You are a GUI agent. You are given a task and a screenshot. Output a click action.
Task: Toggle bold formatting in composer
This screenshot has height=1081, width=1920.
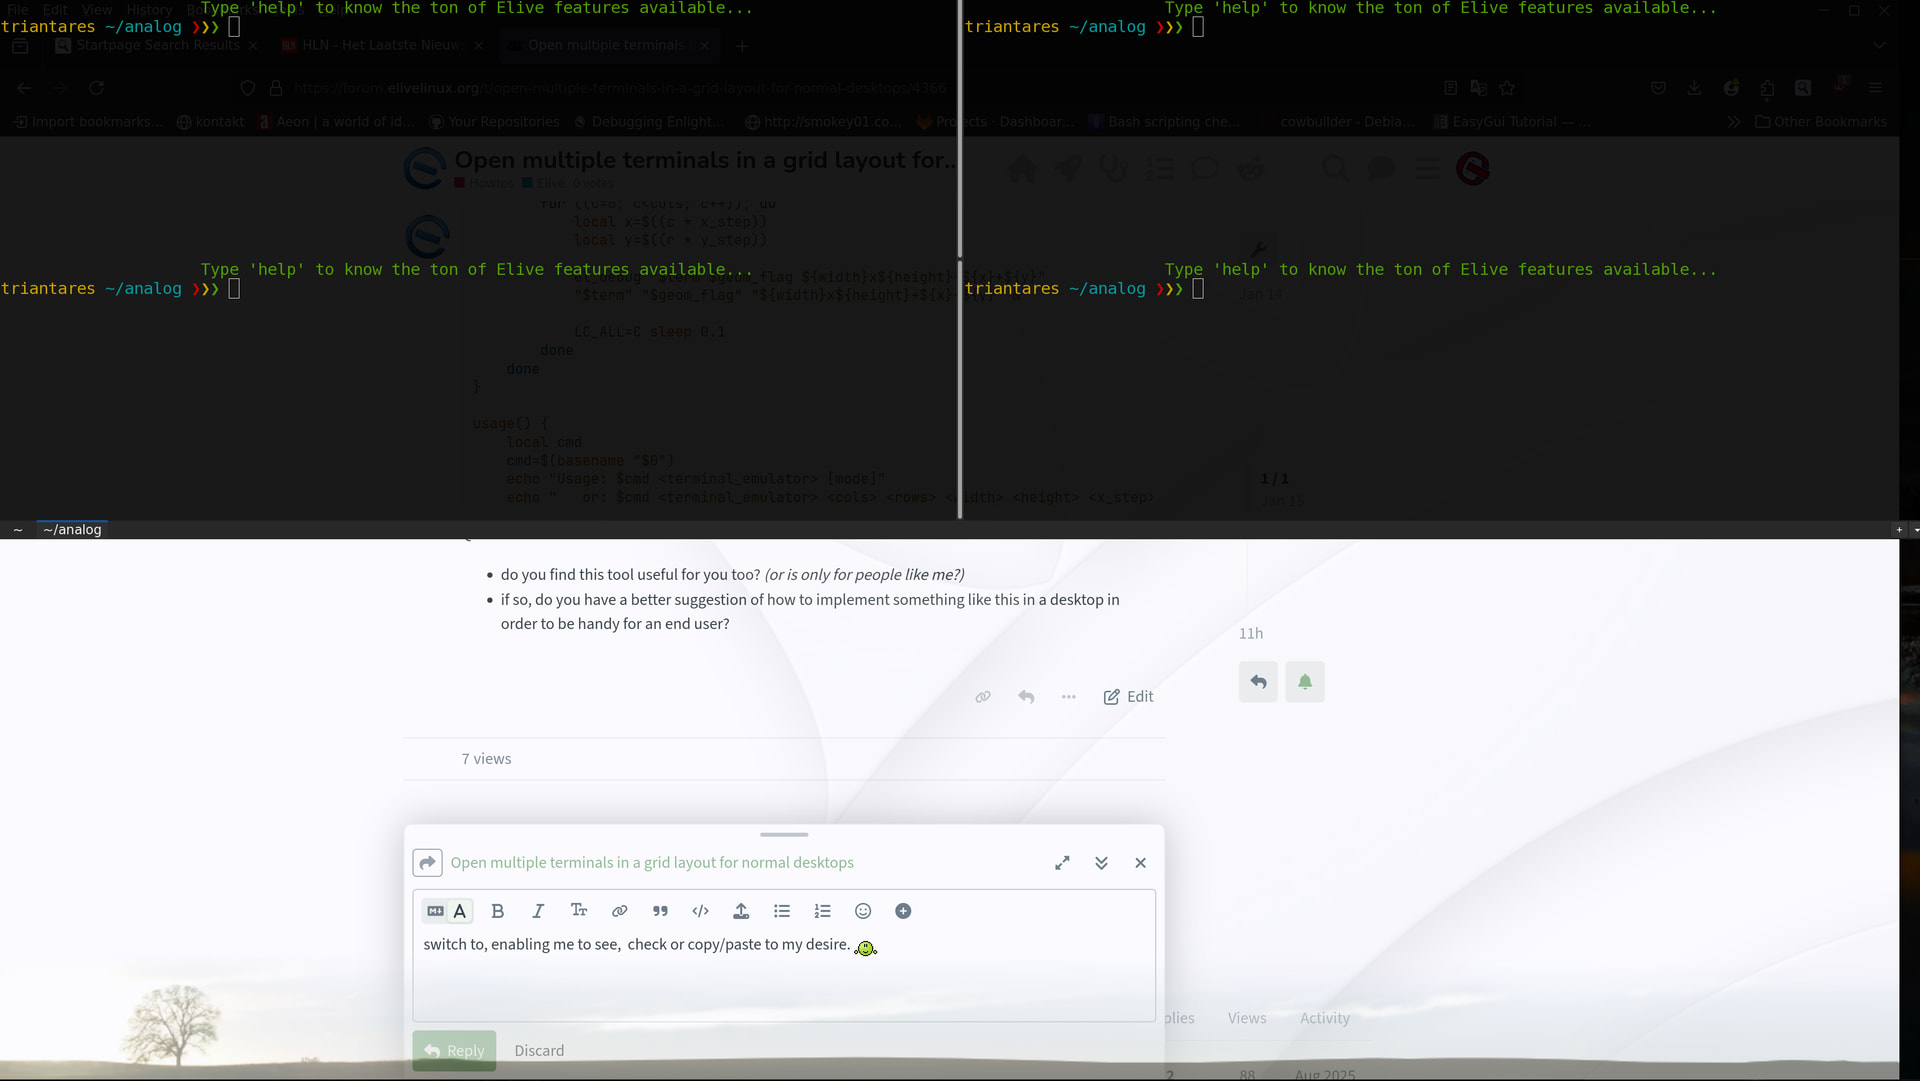[497, 911]
